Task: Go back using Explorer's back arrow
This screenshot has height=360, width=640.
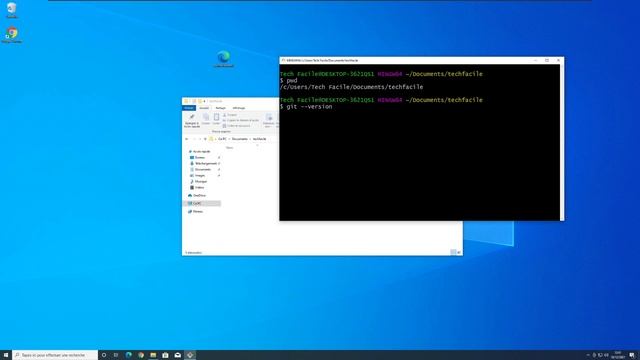Action: point(187,139)
